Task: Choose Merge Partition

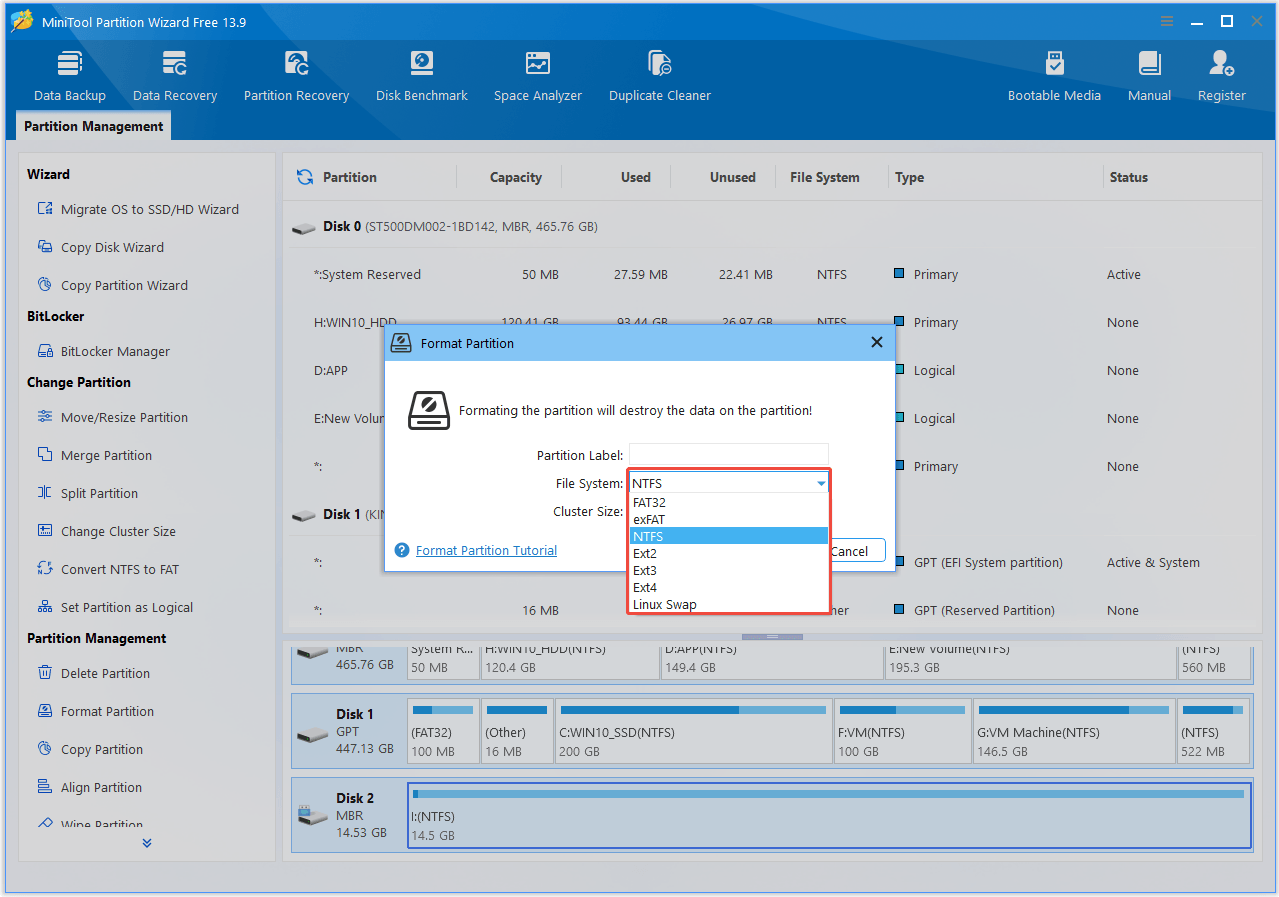Action: tap(94, 455)
